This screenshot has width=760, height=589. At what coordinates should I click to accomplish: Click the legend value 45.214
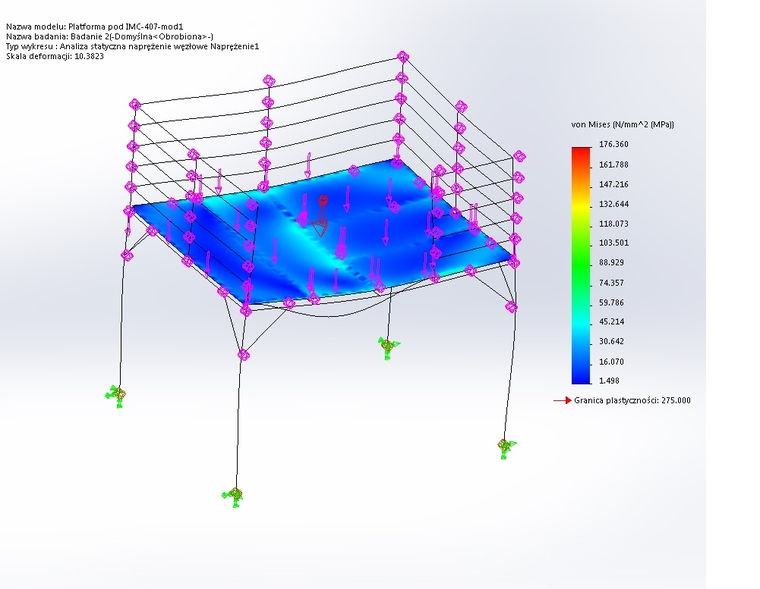click(x=612, y=322)
